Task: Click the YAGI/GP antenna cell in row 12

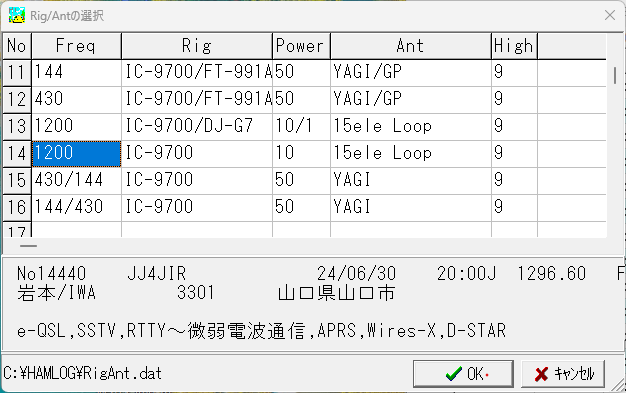Action: click(x=411, y=99)
